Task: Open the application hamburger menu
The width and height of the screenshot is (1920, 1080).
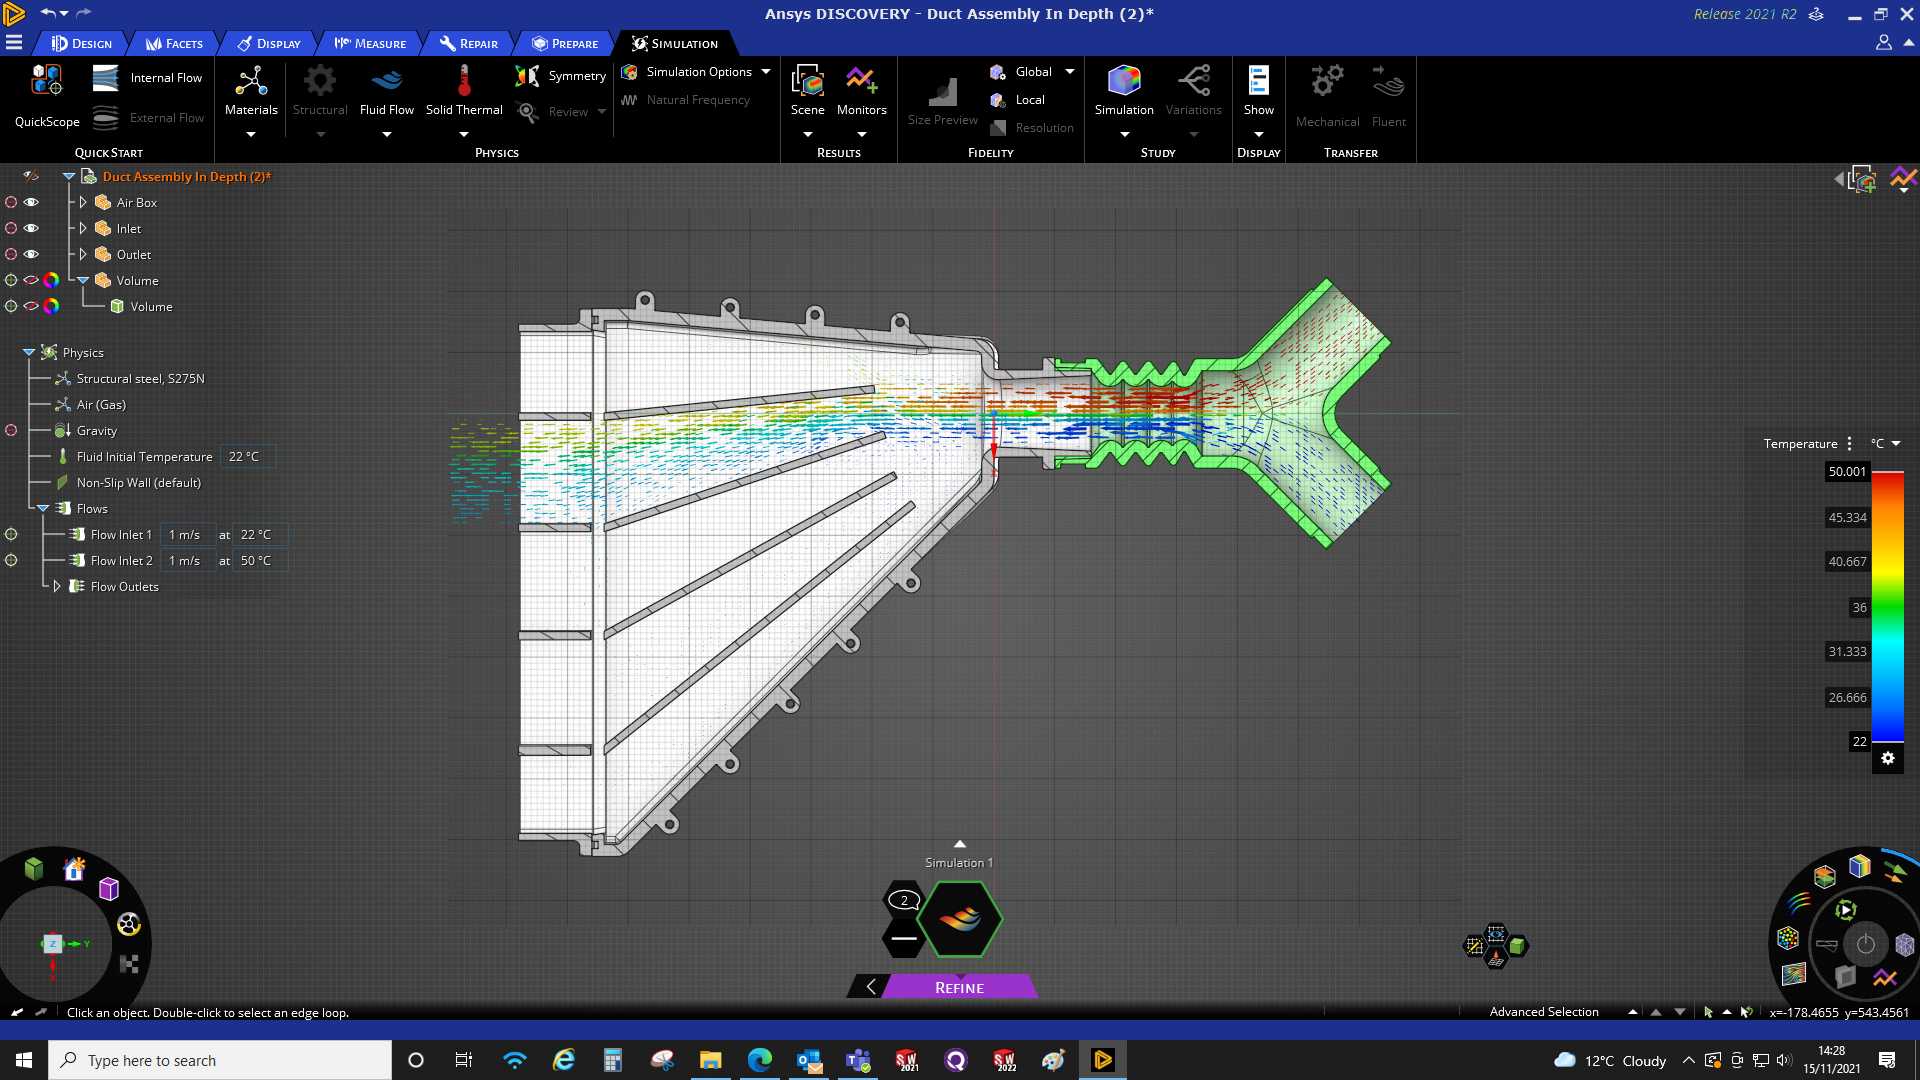Action: [14, 43]
